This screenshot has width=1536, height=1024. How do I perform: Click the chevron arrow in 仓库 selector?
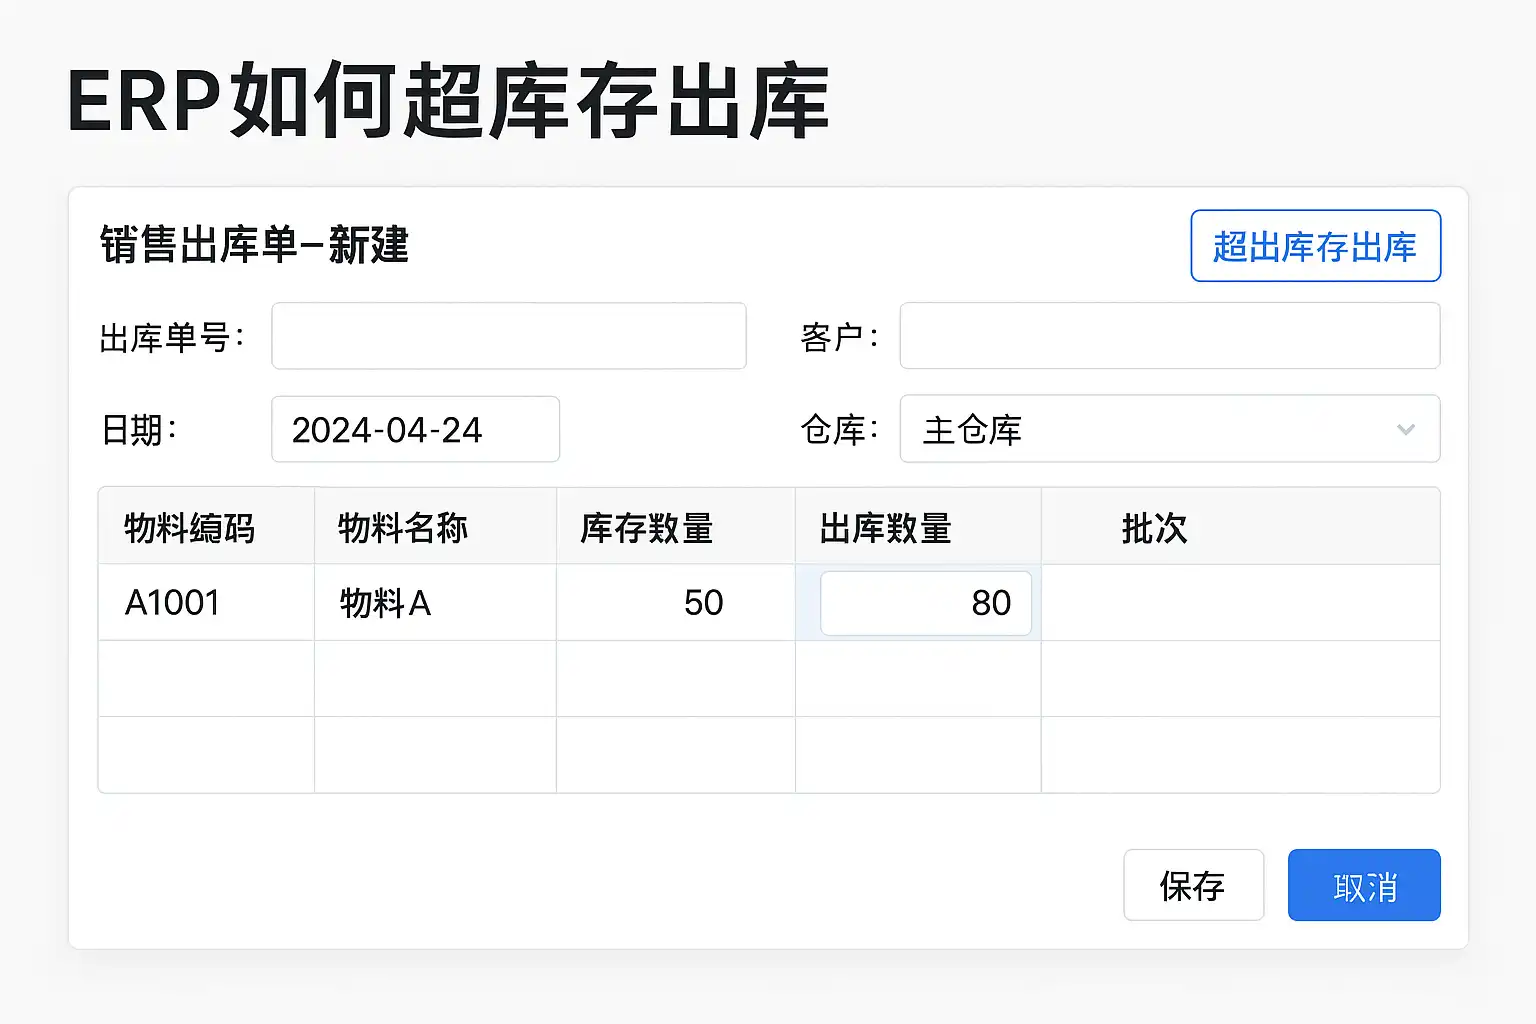pyautogui.click(x=1405, y=430)
